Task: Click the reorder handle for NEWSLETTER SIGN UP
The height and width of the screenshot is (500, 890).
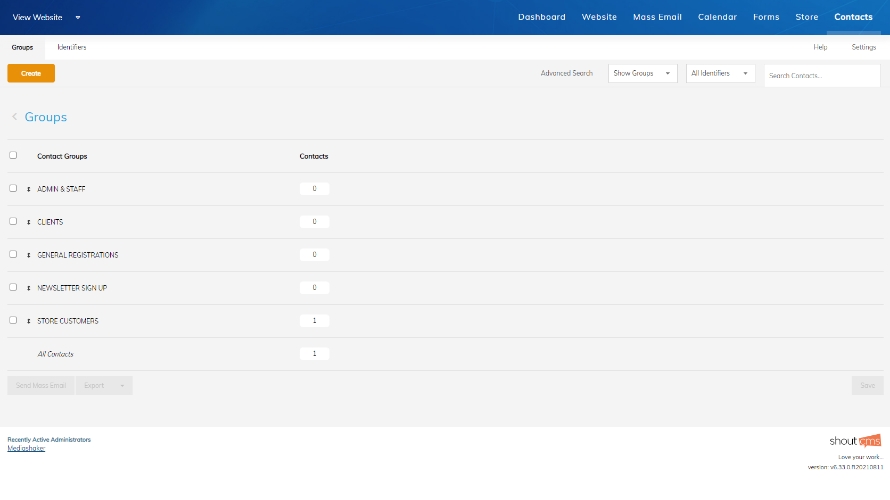Action: (x=29, y=288)
